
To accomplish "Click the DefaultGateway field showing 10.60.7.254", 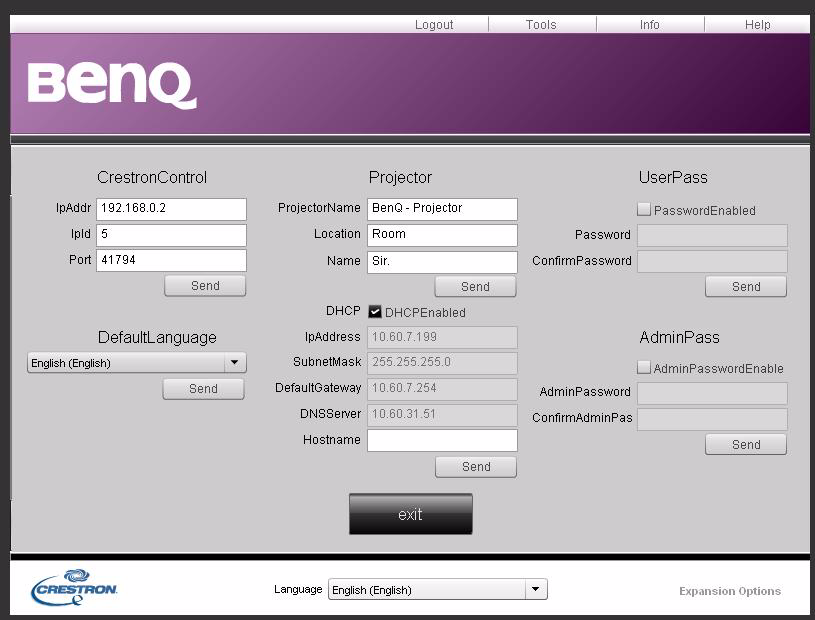I will point(442,389).
